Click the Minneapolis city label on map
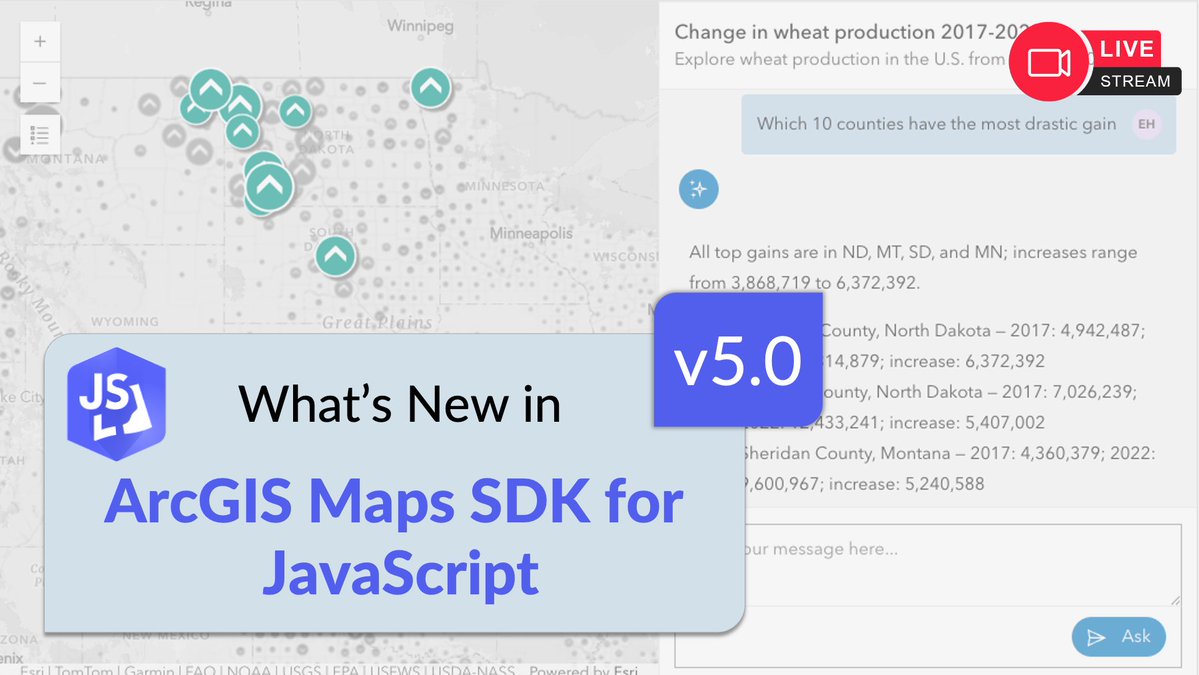Viewport: 1199px width, 675px height. click(x=531, y=232)
